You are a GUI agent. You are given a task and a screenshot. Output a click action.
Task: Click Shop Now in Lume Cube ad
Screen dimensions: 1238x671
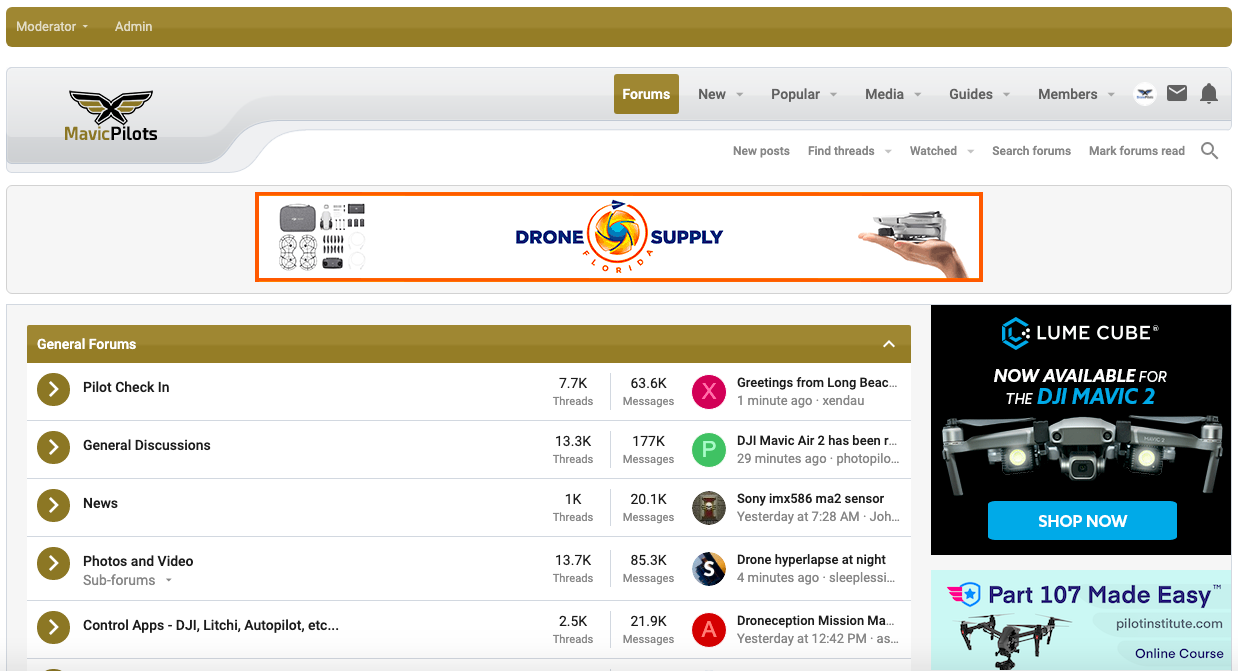point(1082,521)
